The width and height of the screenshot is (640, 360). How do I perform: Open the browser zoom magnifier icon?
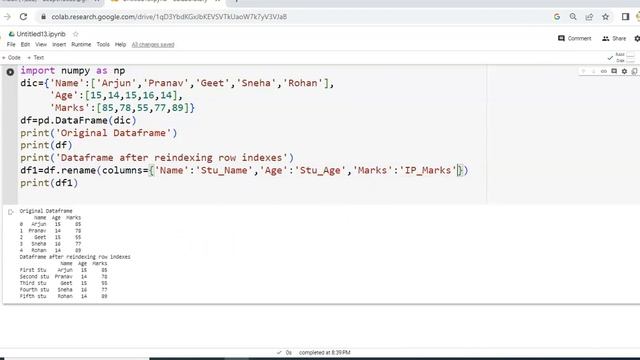pos(573,17)
